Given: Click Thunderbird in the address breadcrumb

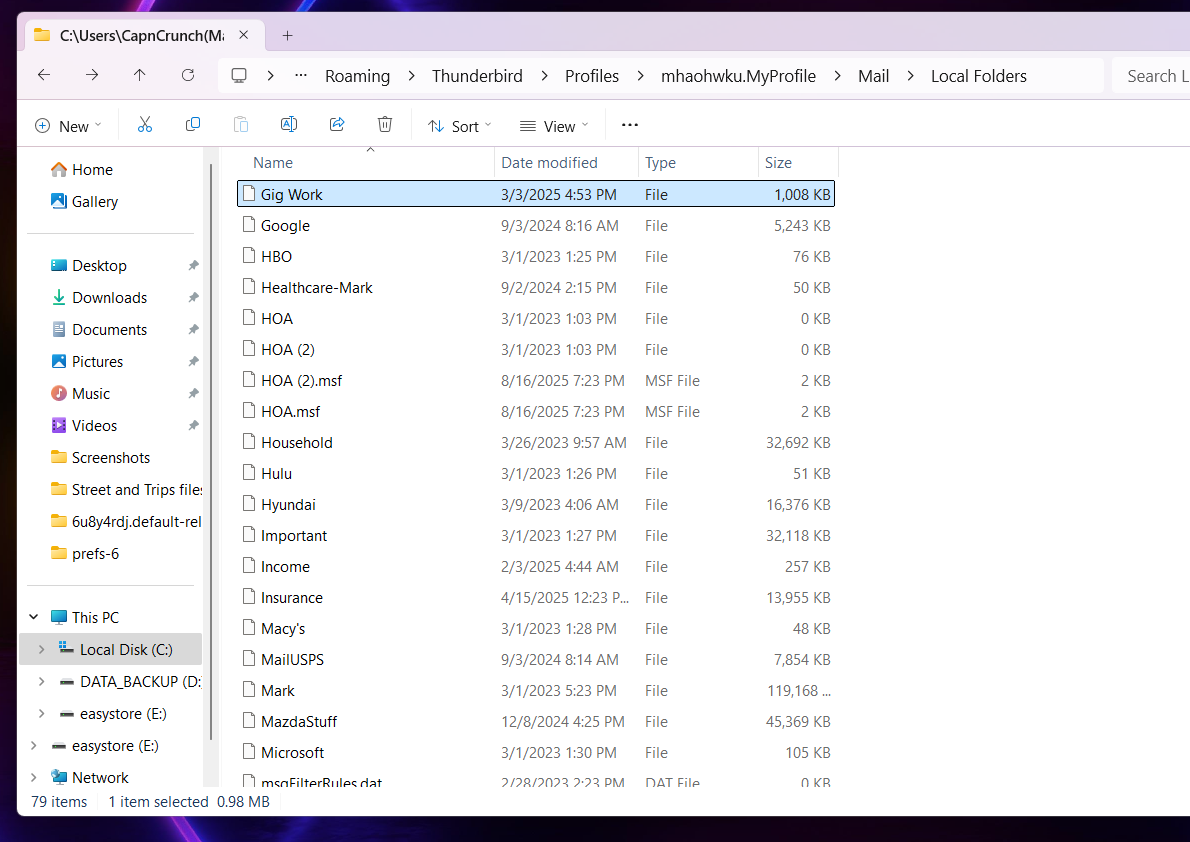Looking at the screenshot, I should (477, 76).
